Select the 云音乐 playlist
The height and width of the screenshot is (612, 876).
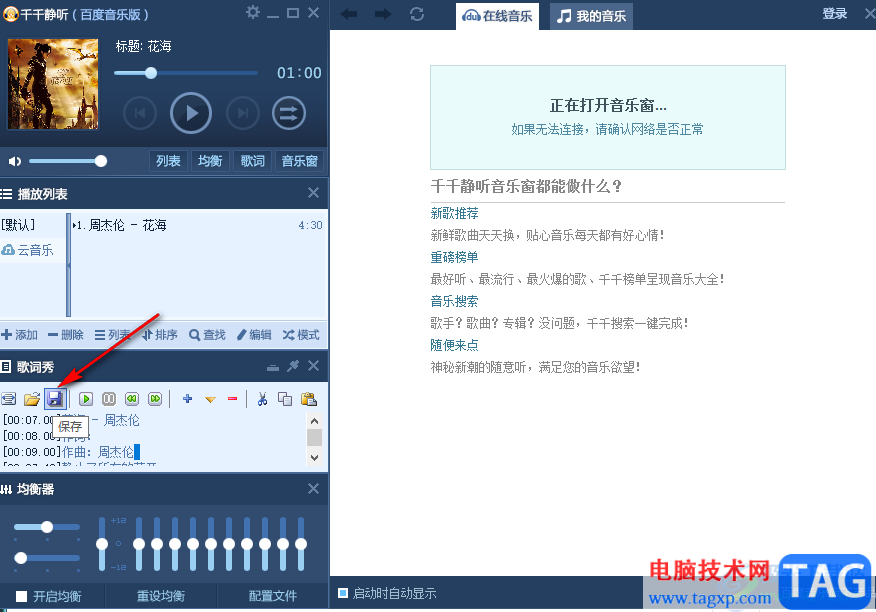coord(27,250)
